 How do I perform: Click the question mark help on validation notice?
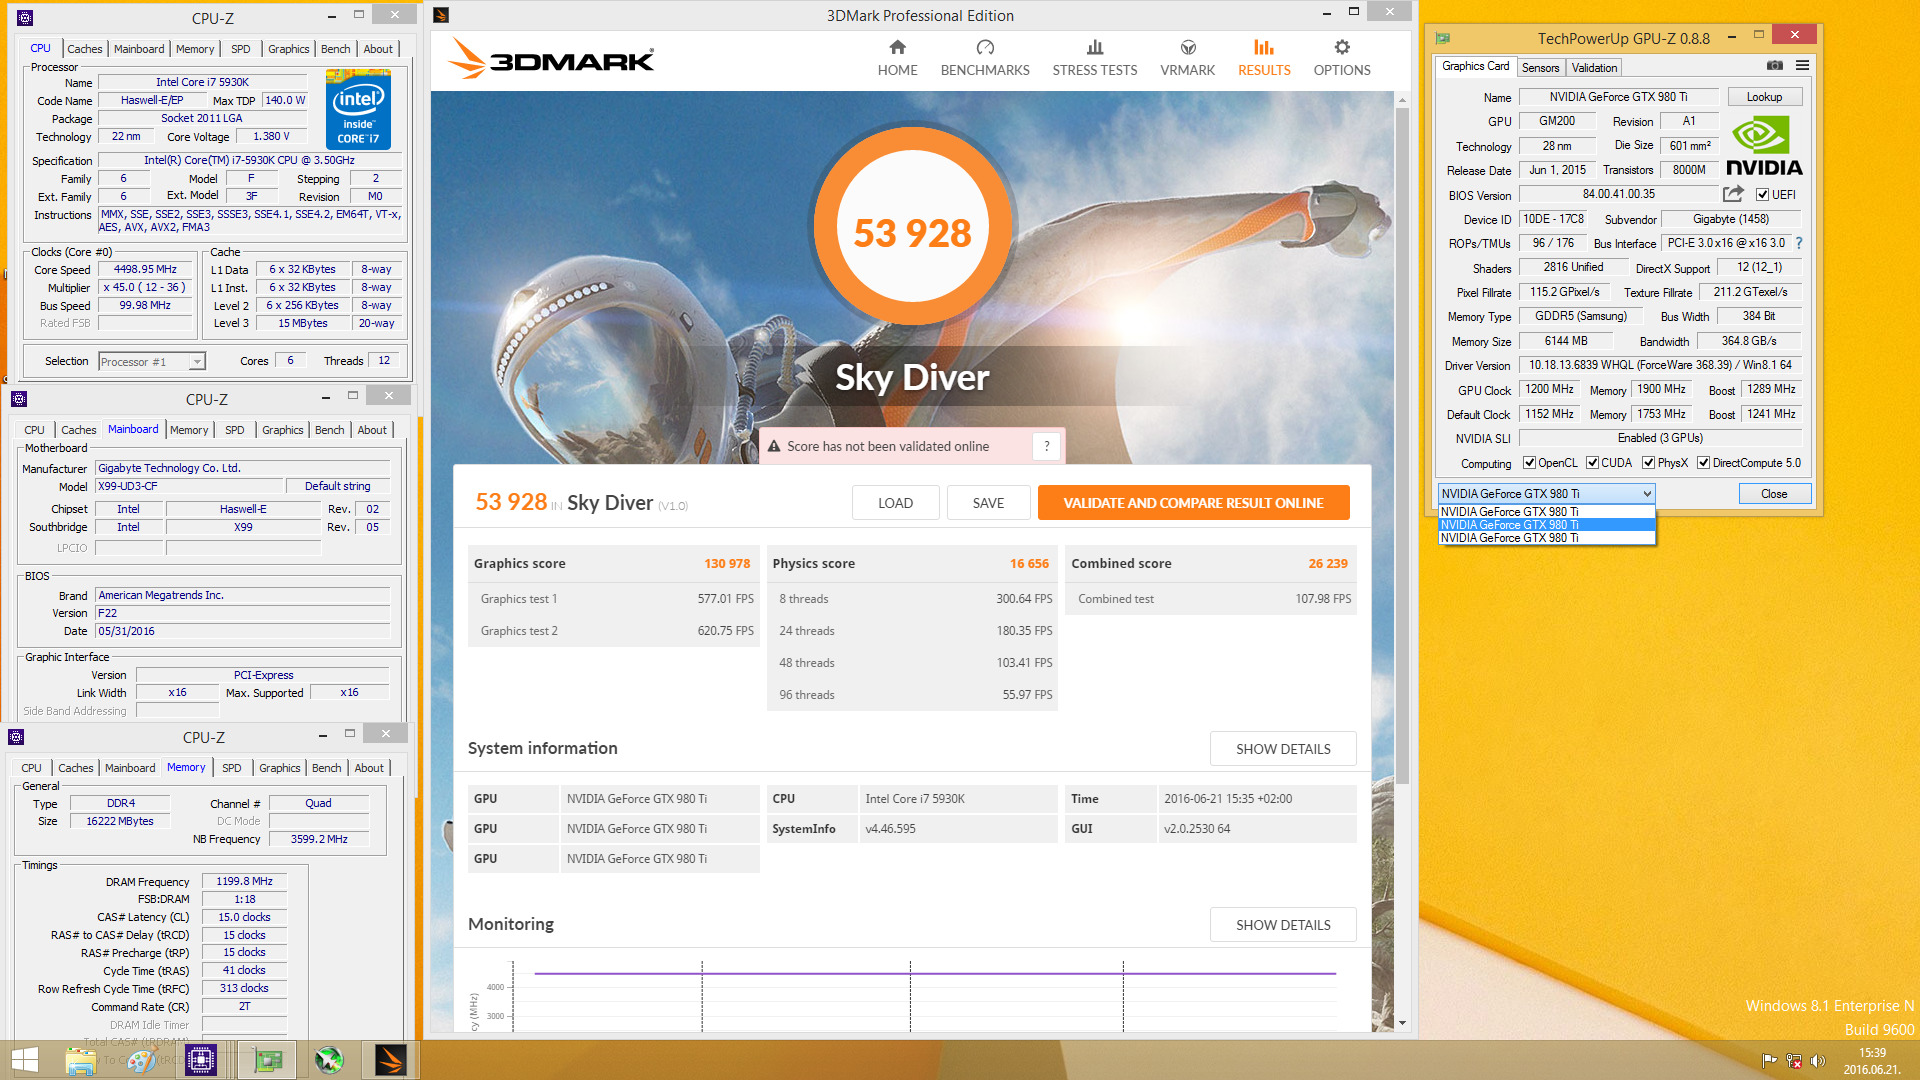[x=1046, y=447]
